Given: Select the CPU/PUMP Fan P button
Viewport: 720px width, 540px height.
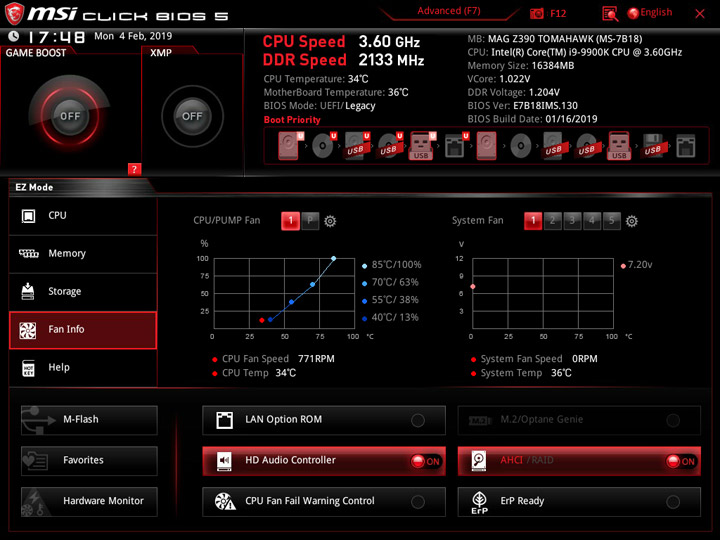Looking at the screenshot, I should coord(310,221).
